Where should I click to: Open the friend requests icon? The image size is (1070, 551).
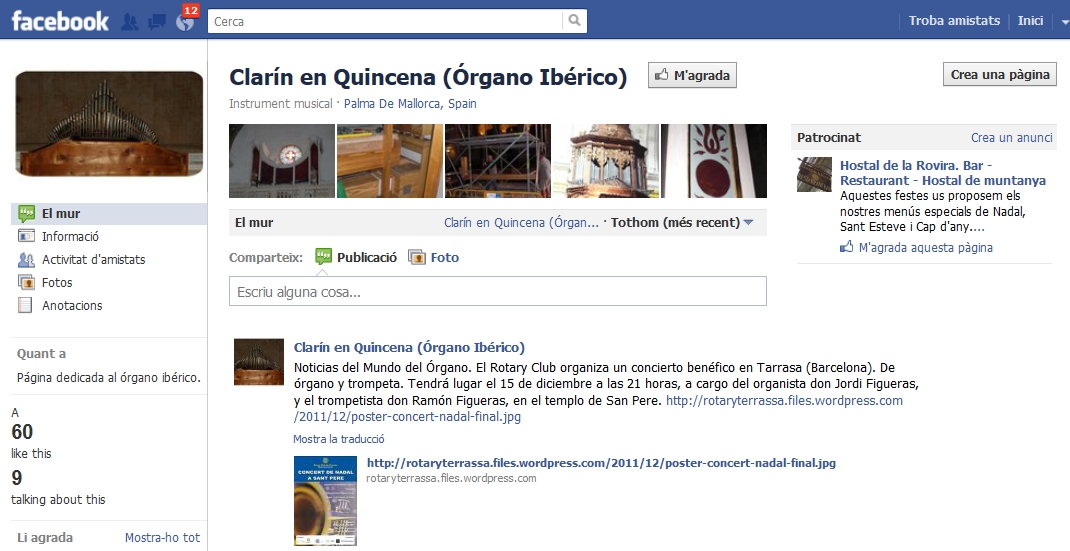pos(129,21)
